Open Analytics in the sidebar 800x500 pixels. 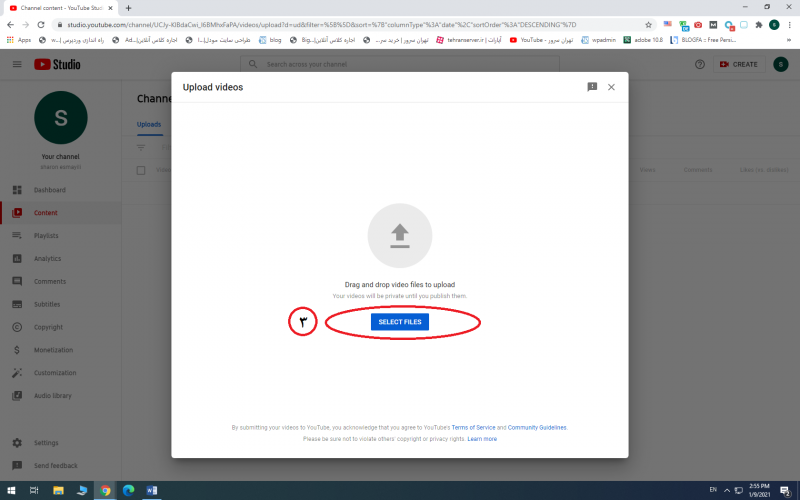[x=47, y=259]
